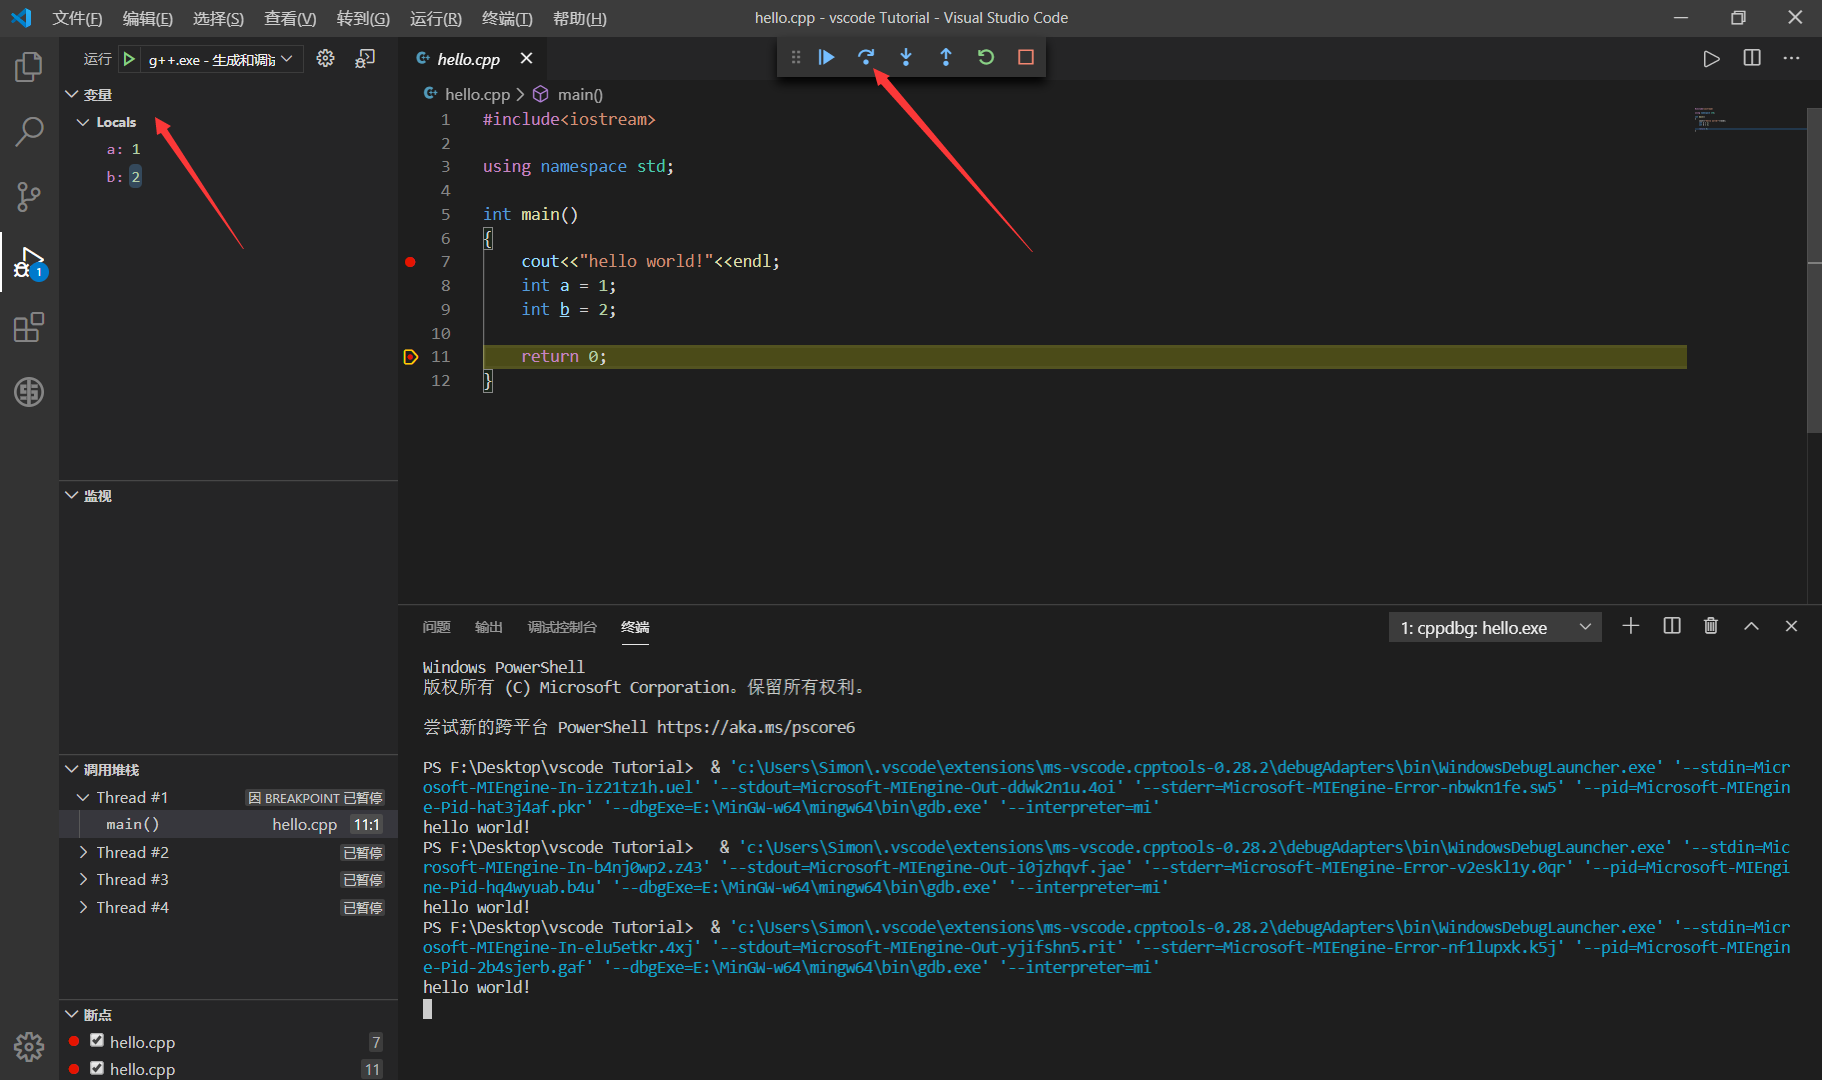Collapse the 监视 section
The height and width of the screenshot is (1080, 1822).
point(72,495)
